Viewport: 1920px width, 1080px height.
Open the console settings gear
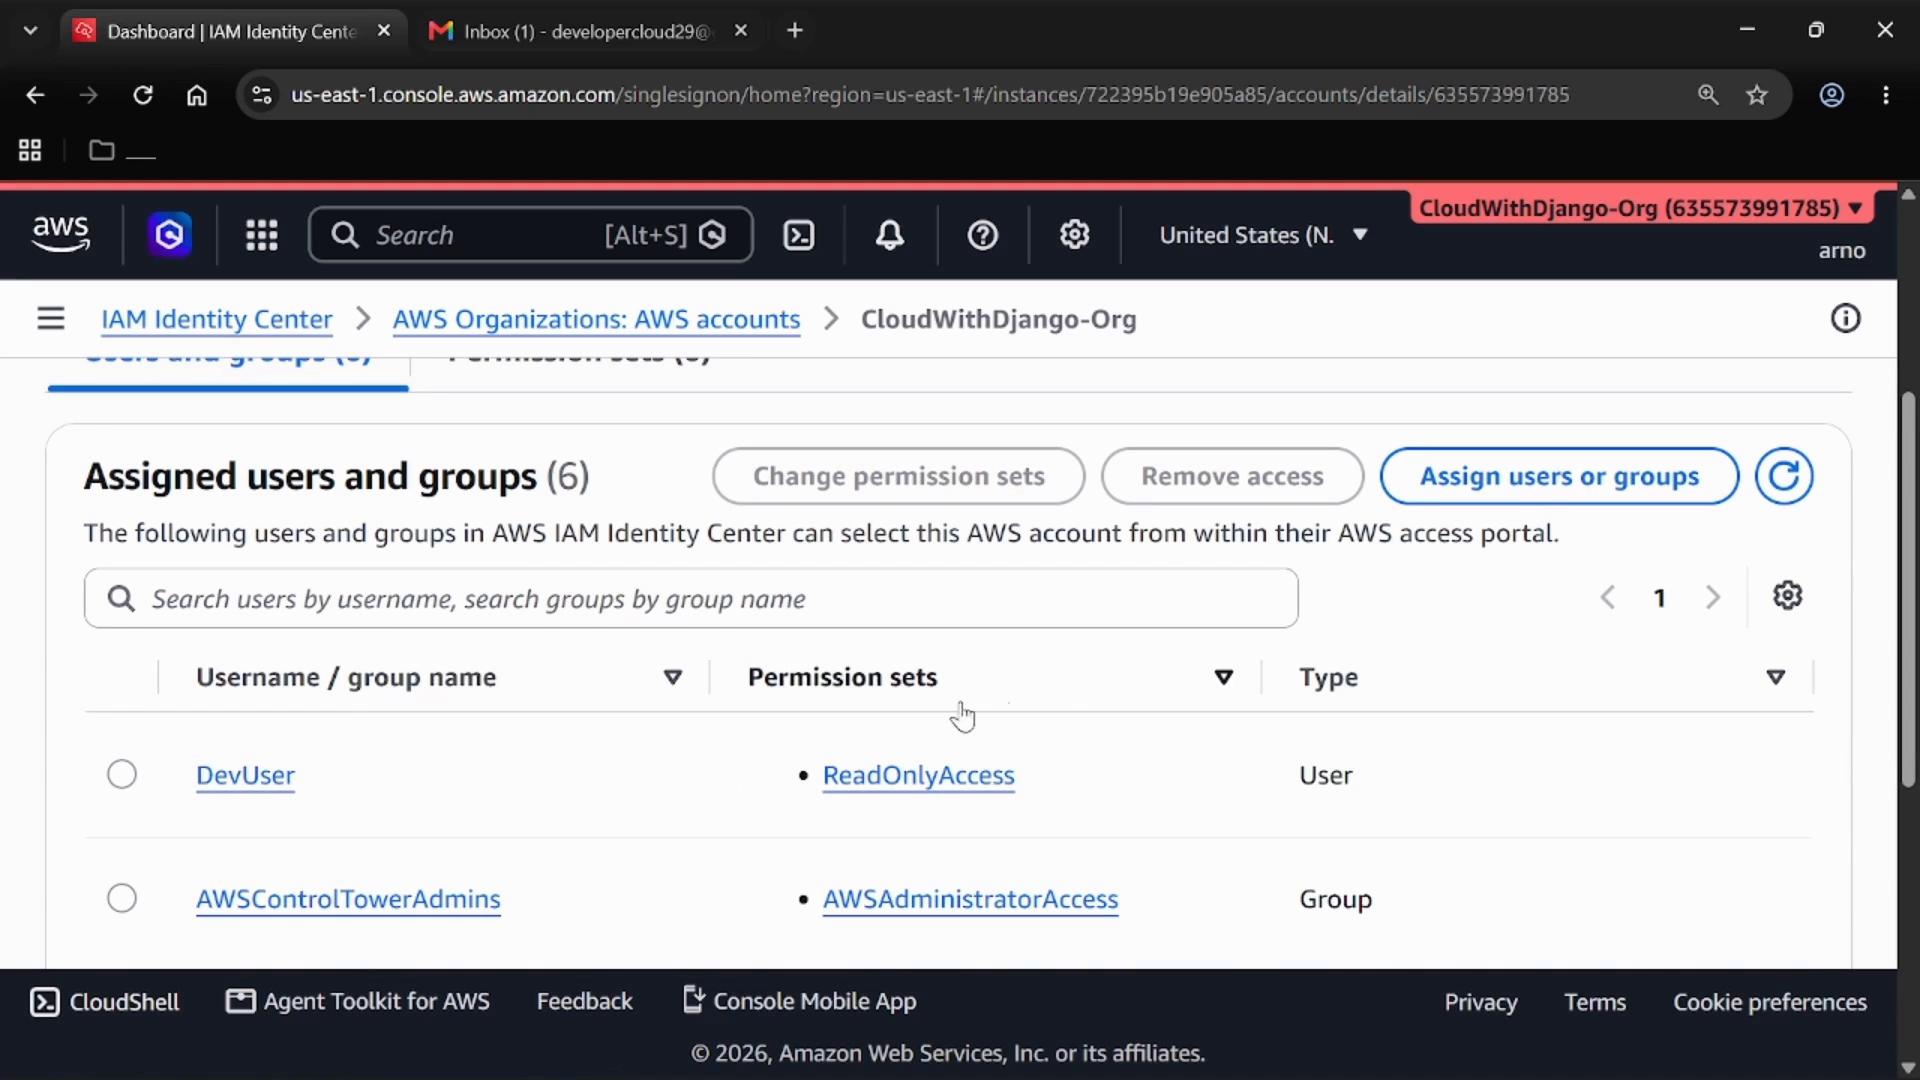pos(1074,235)
